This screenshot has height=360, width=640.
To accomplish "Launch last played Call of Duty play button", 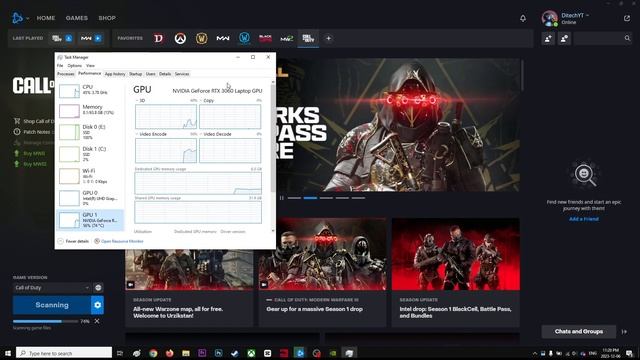I will pyautogui.click(x=69, y=38).
